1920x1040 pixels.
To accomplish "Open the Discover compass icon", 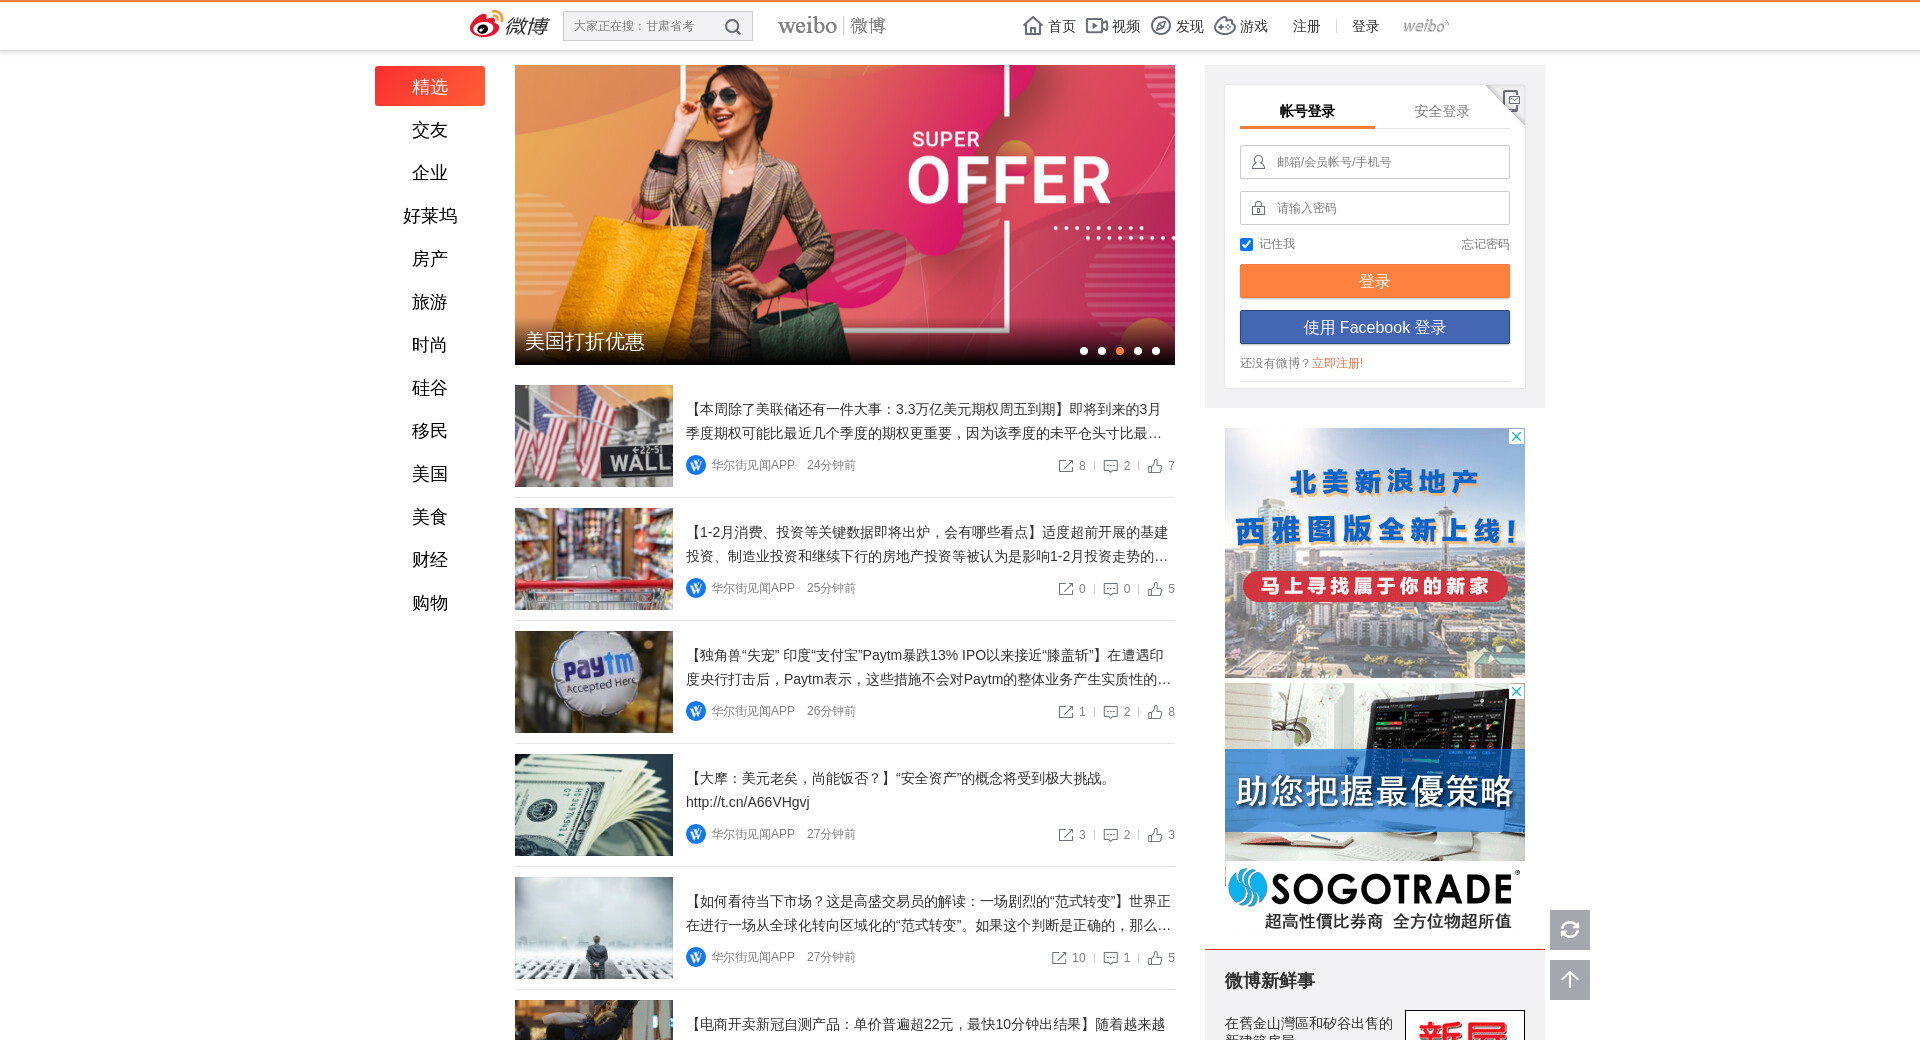I will (1161, 26).
